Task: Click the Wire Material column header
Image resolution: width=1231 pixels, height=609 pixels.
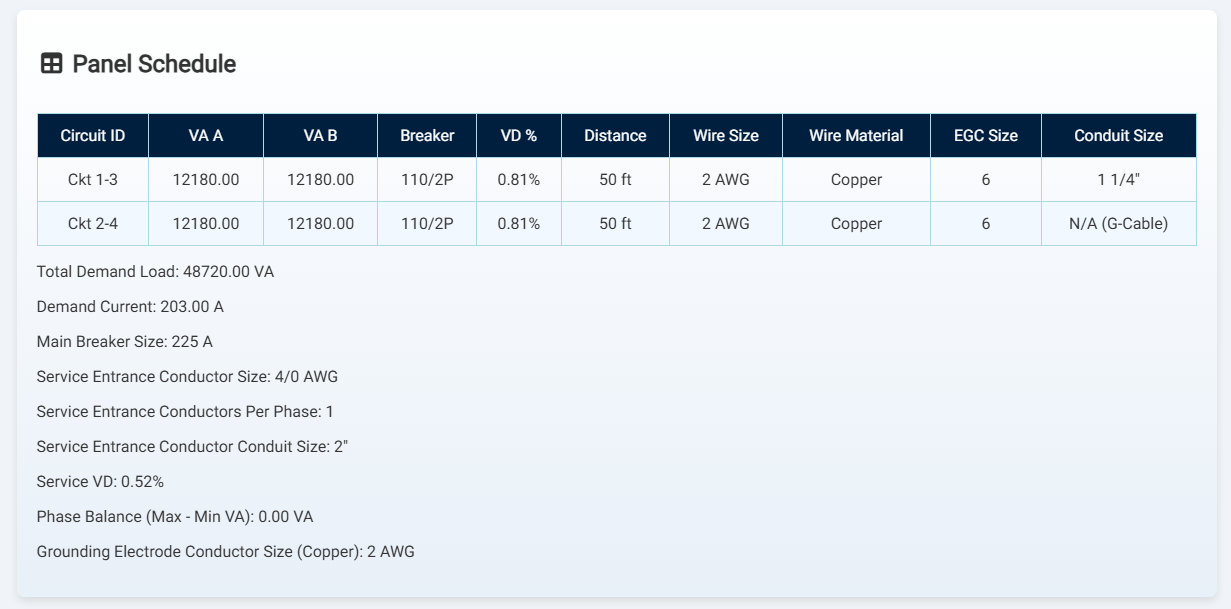Action: (856, 136)
